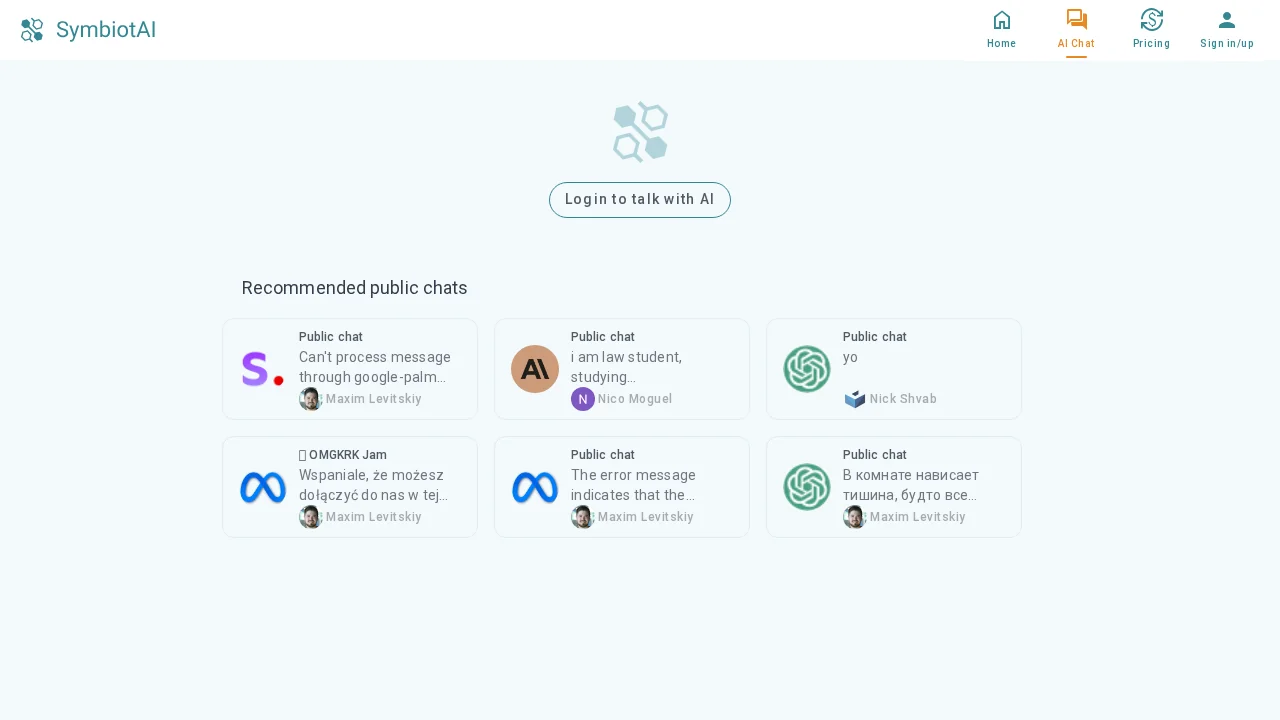Click the Sign in/up person icon

tap(1227, 20)
